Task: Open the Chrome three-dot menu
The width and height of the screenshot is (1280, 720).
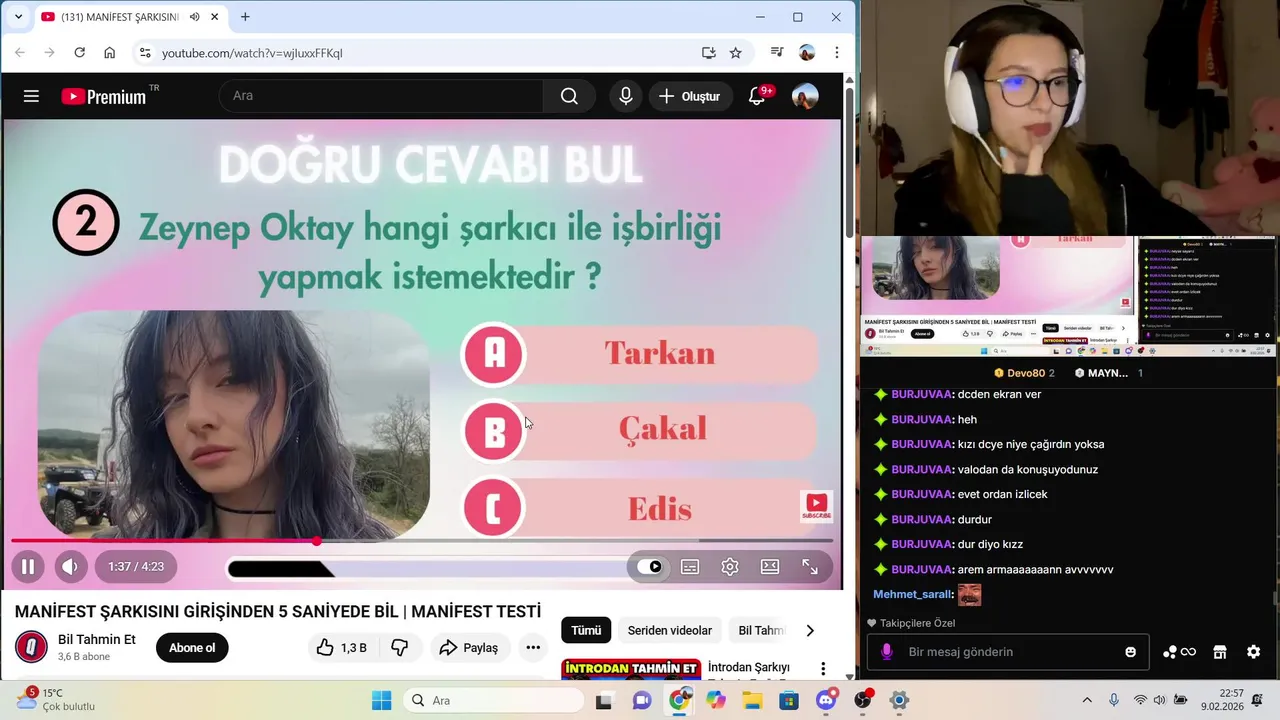Action: click(837, 53)
